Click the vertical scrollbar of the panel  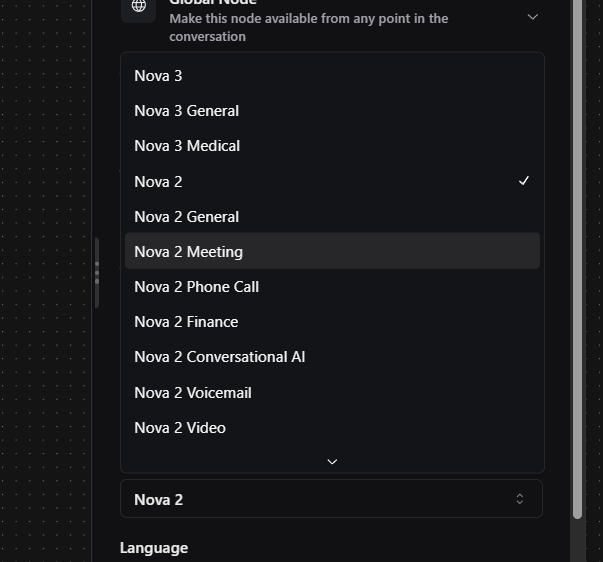pyautogui.click(x=577, y=260)
